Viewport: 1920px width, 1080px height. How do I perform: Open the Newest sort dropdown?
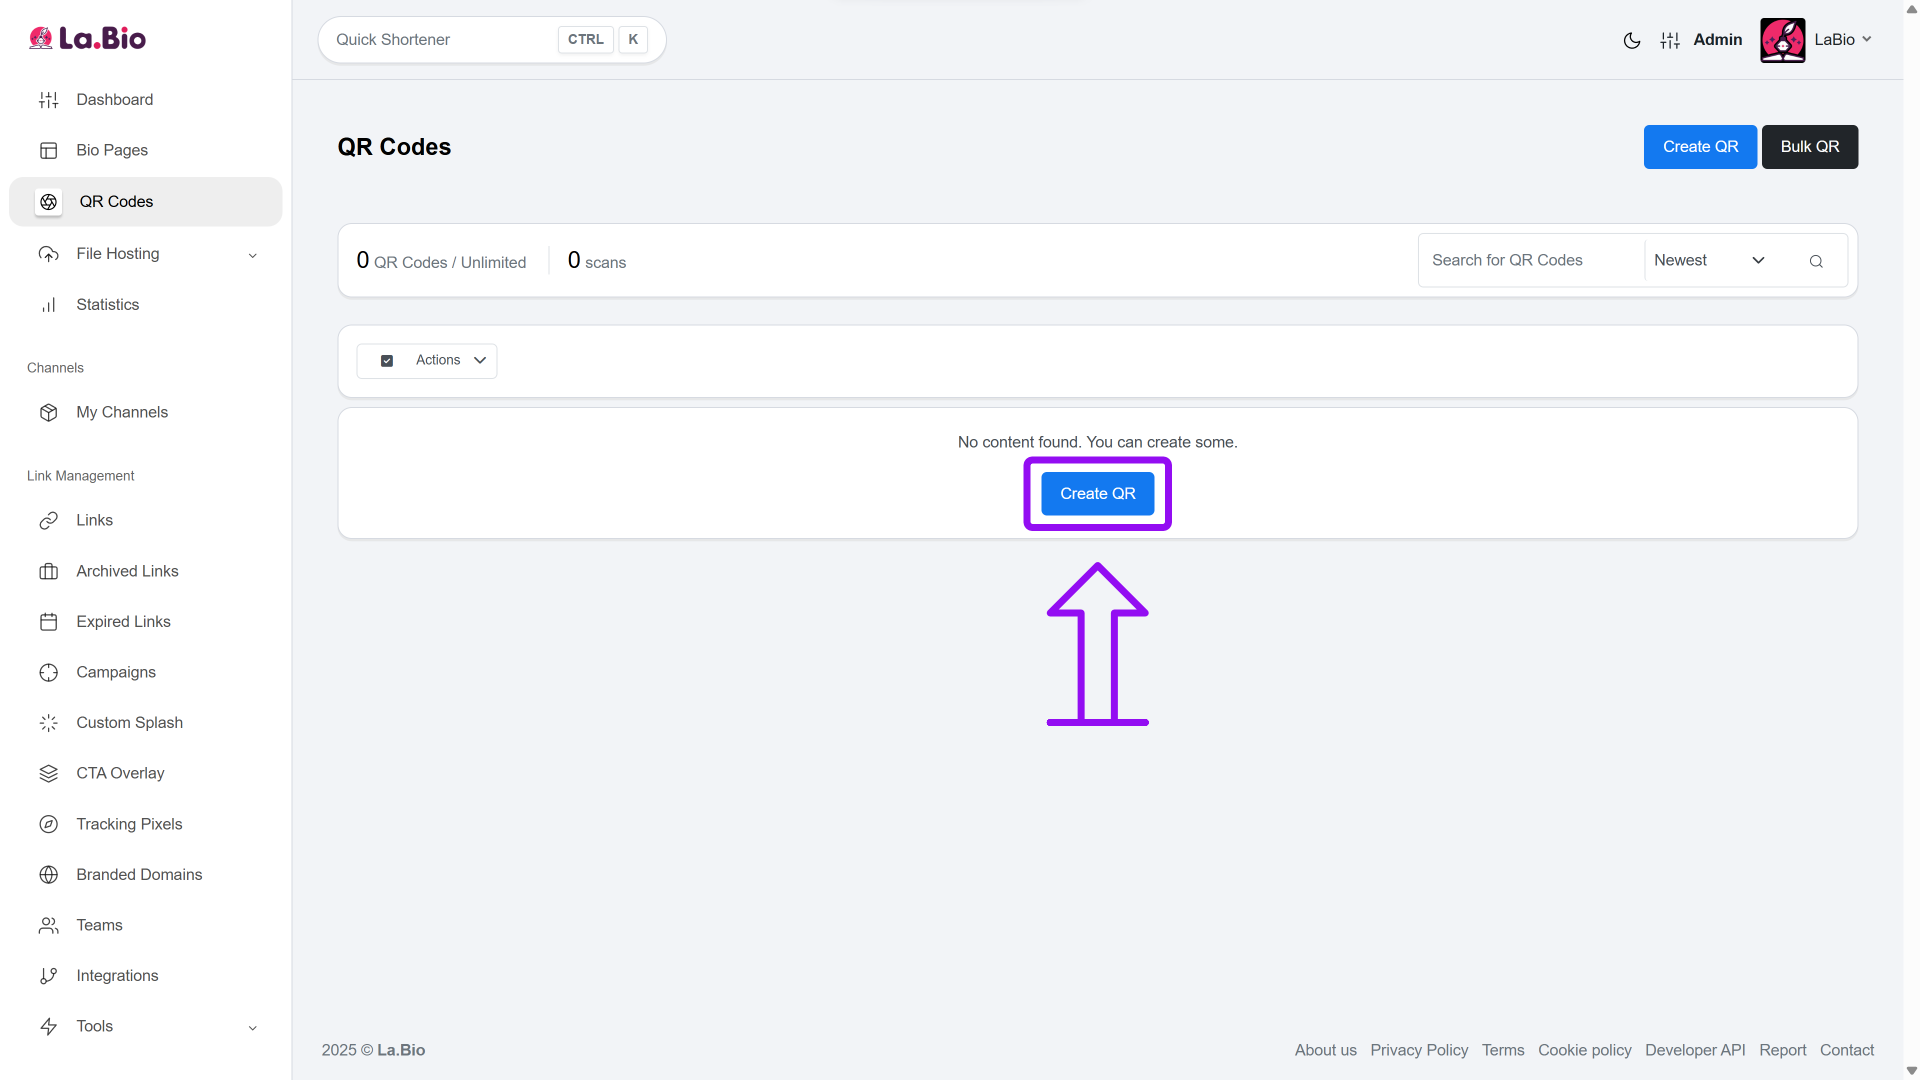(x=1708, y=261)
